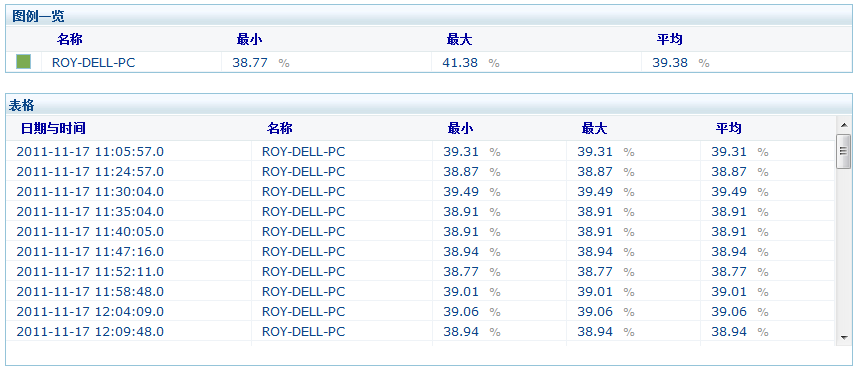Select the 2011-11-17 12:09:48.0 row
857x371 pixels.
421,332
